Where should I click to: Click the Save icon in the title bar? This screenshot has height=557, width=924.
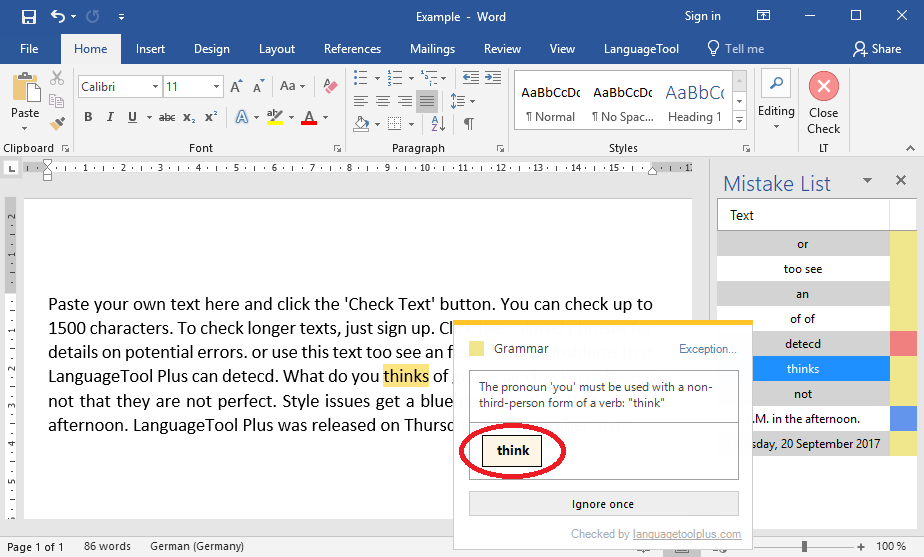28,17
